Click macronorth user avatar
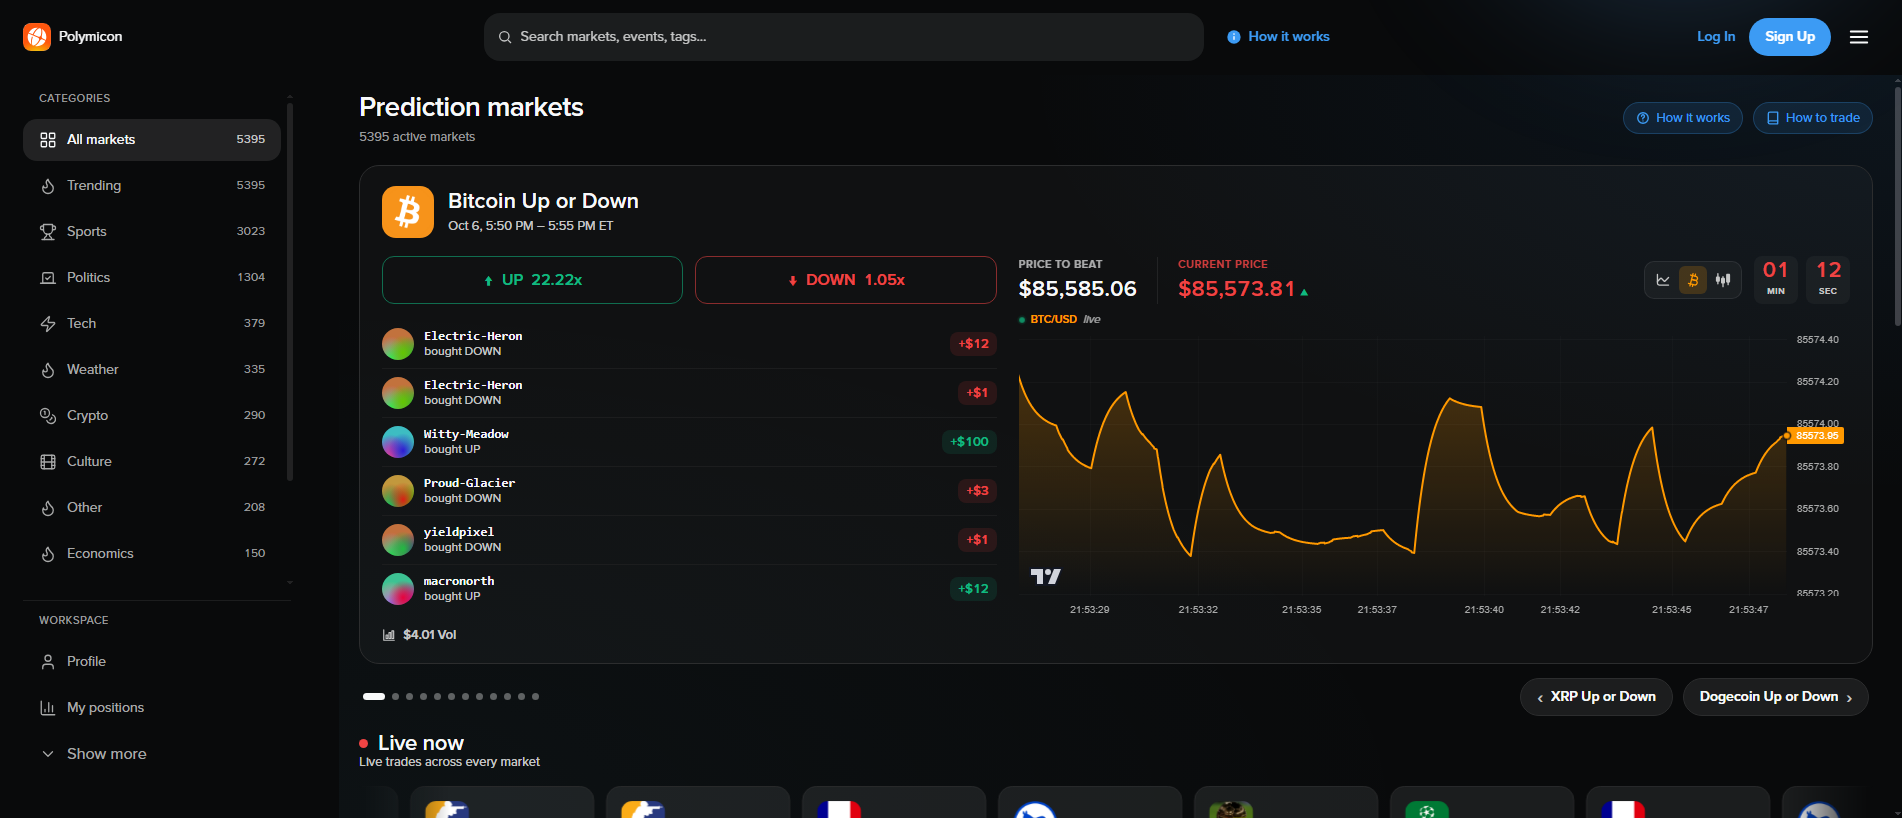1902x818 pixels. tap(398, 589)
